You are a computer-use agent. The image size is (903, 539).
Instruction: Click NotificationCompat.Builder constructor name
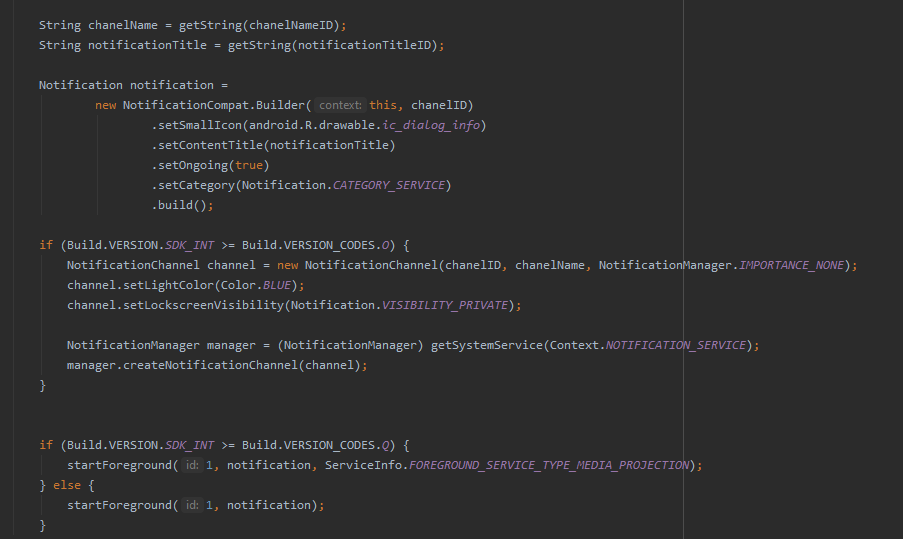point(214,105)
